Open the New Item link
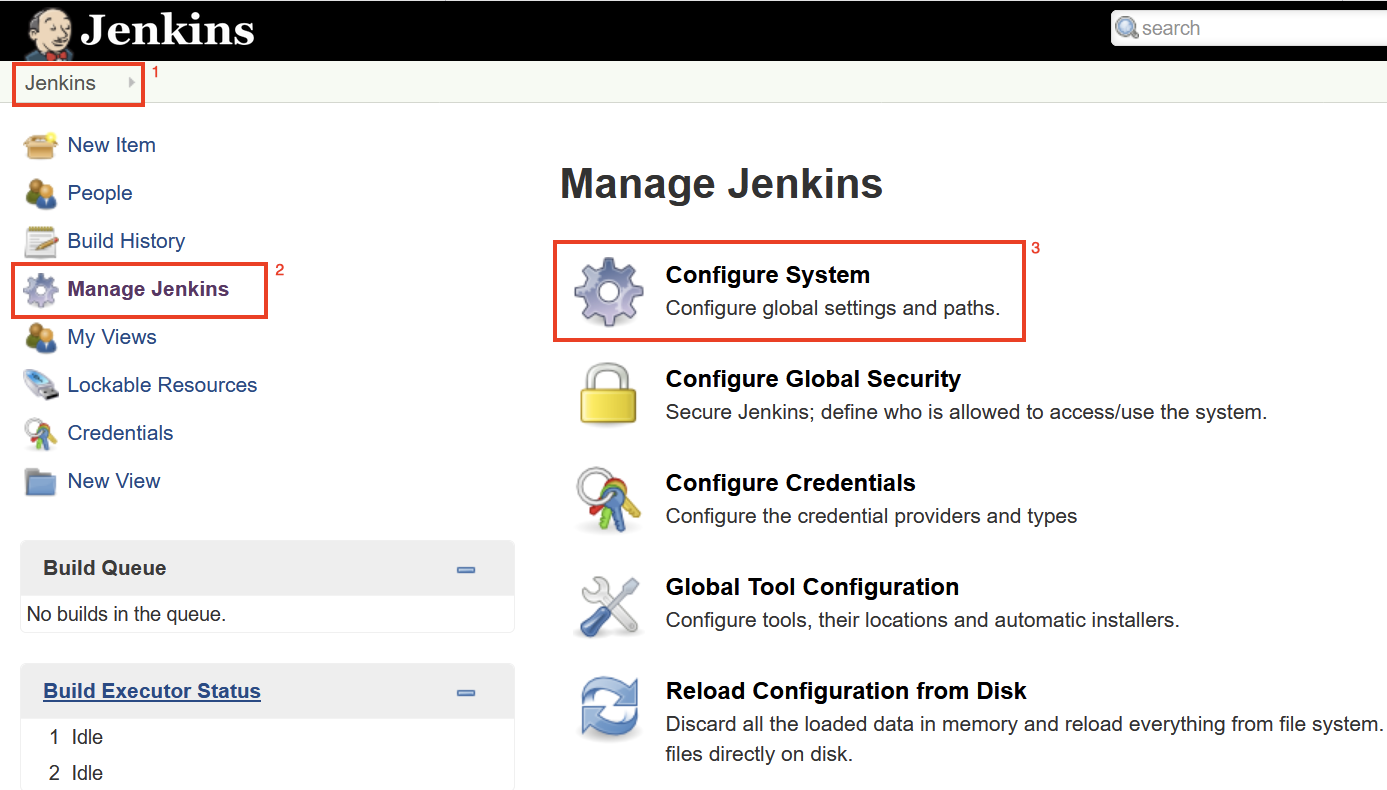This screenshot has height=790, width=1387. tap(111, 145)
